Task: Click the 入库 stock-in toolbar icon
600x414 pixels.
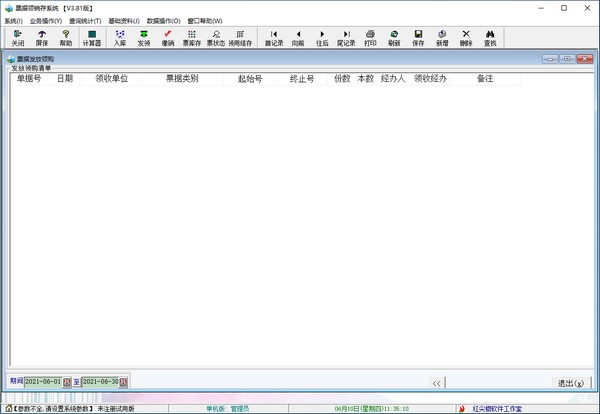Action: click(x=120, y=38)
